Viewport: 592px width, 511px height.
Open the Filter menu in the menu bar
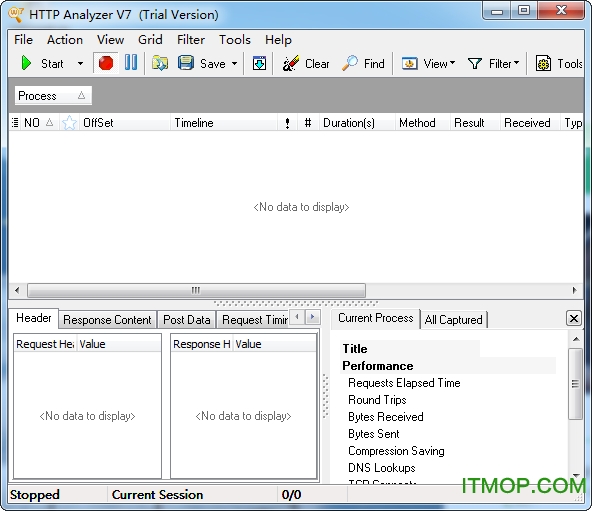point(191,40)
